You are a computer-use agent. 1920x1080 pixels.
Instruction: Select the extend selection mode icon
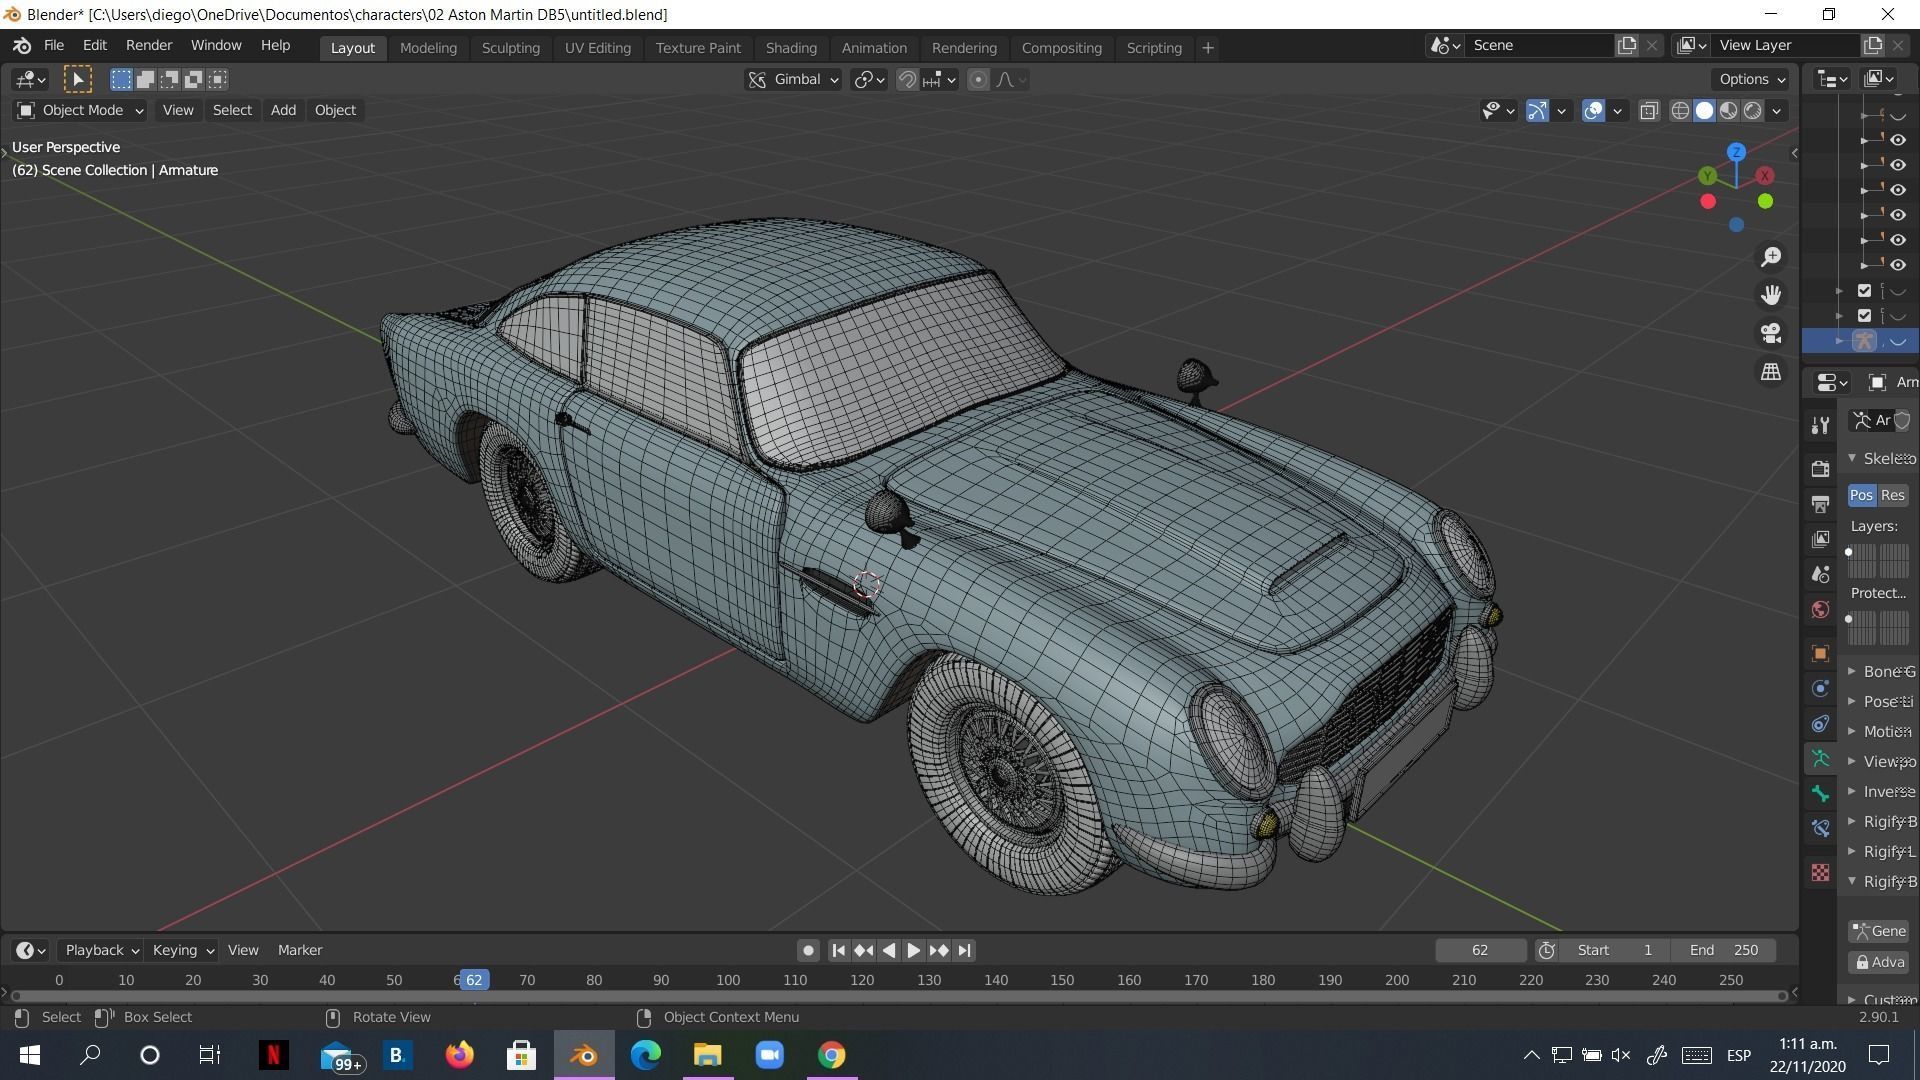tap(145, 79)
